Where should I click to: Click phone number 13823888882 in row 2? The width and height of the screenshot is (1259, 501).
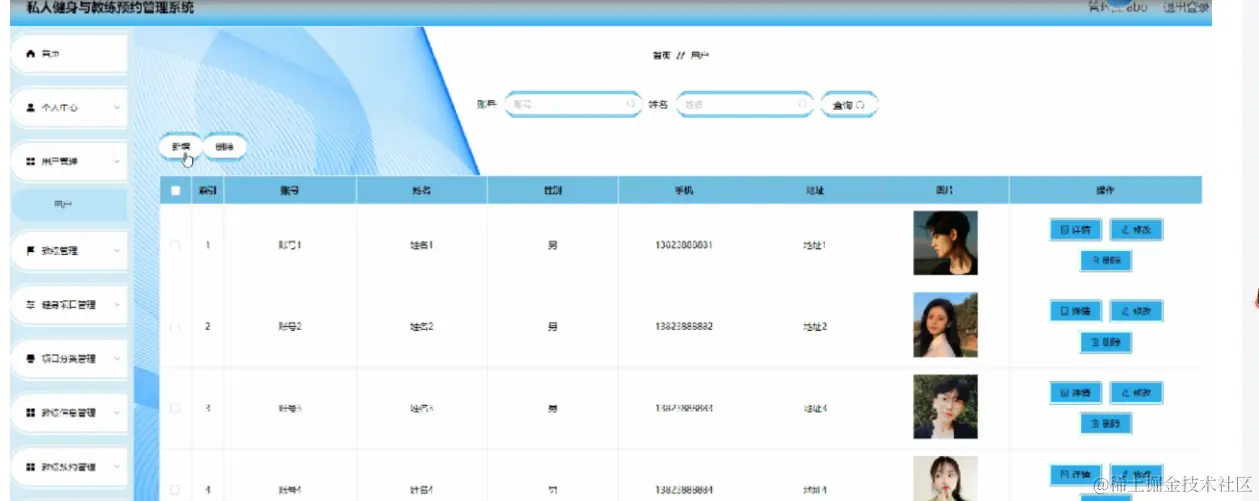[x=684, y=327]
